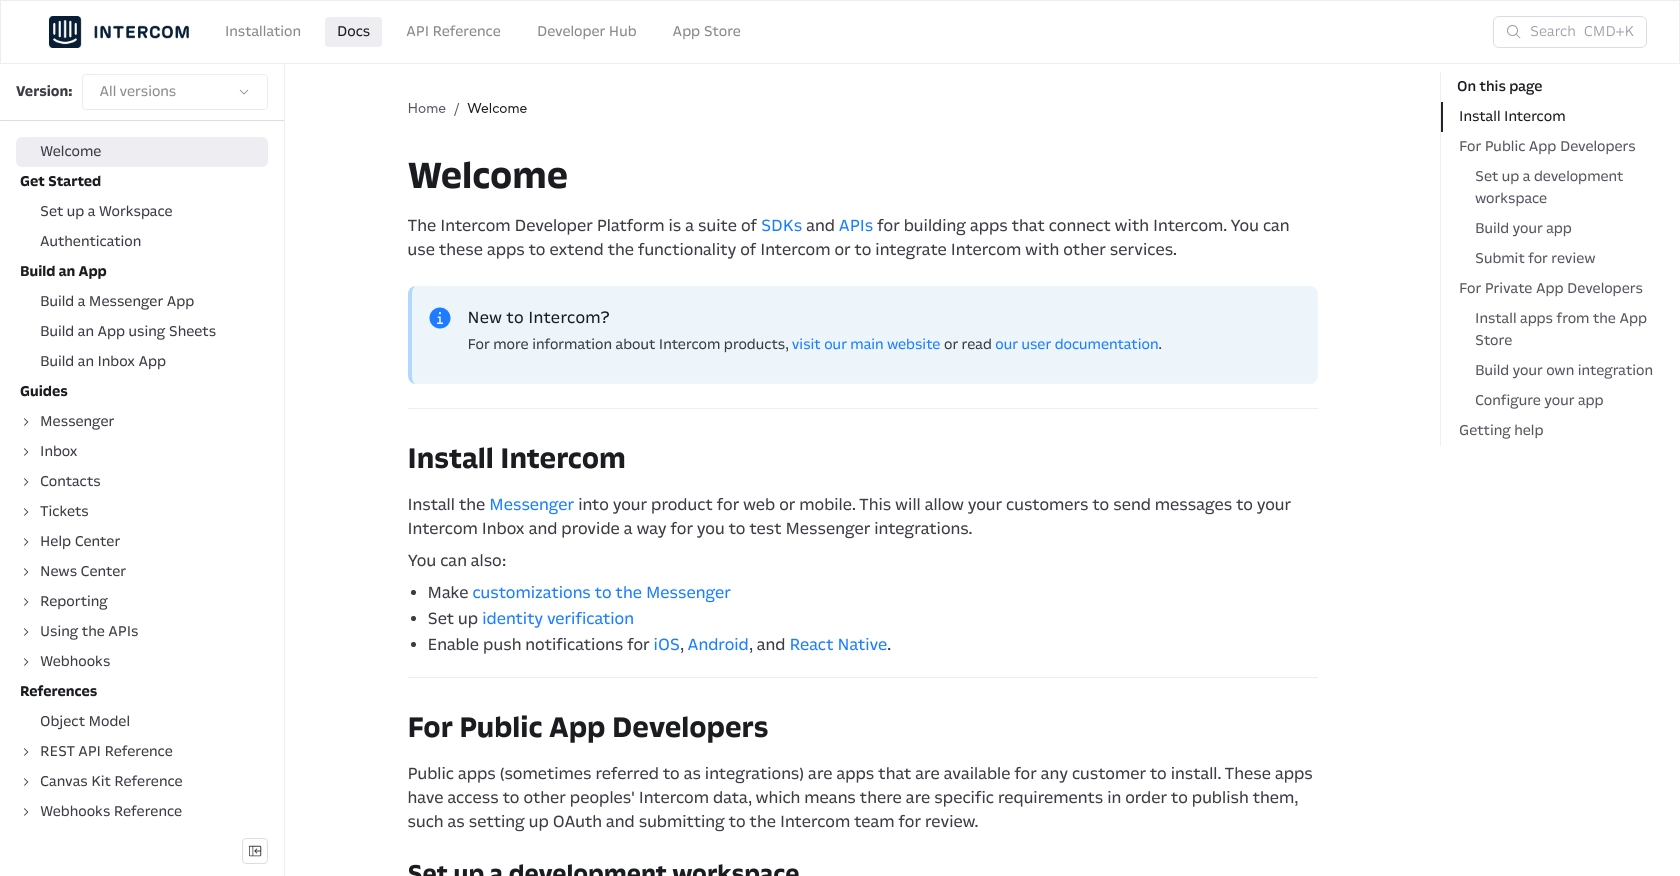Image resolution: width=1680 pixels, height=876 pixels.
Task: Click the Android push notifications link
Action: [x=718, y=645]
